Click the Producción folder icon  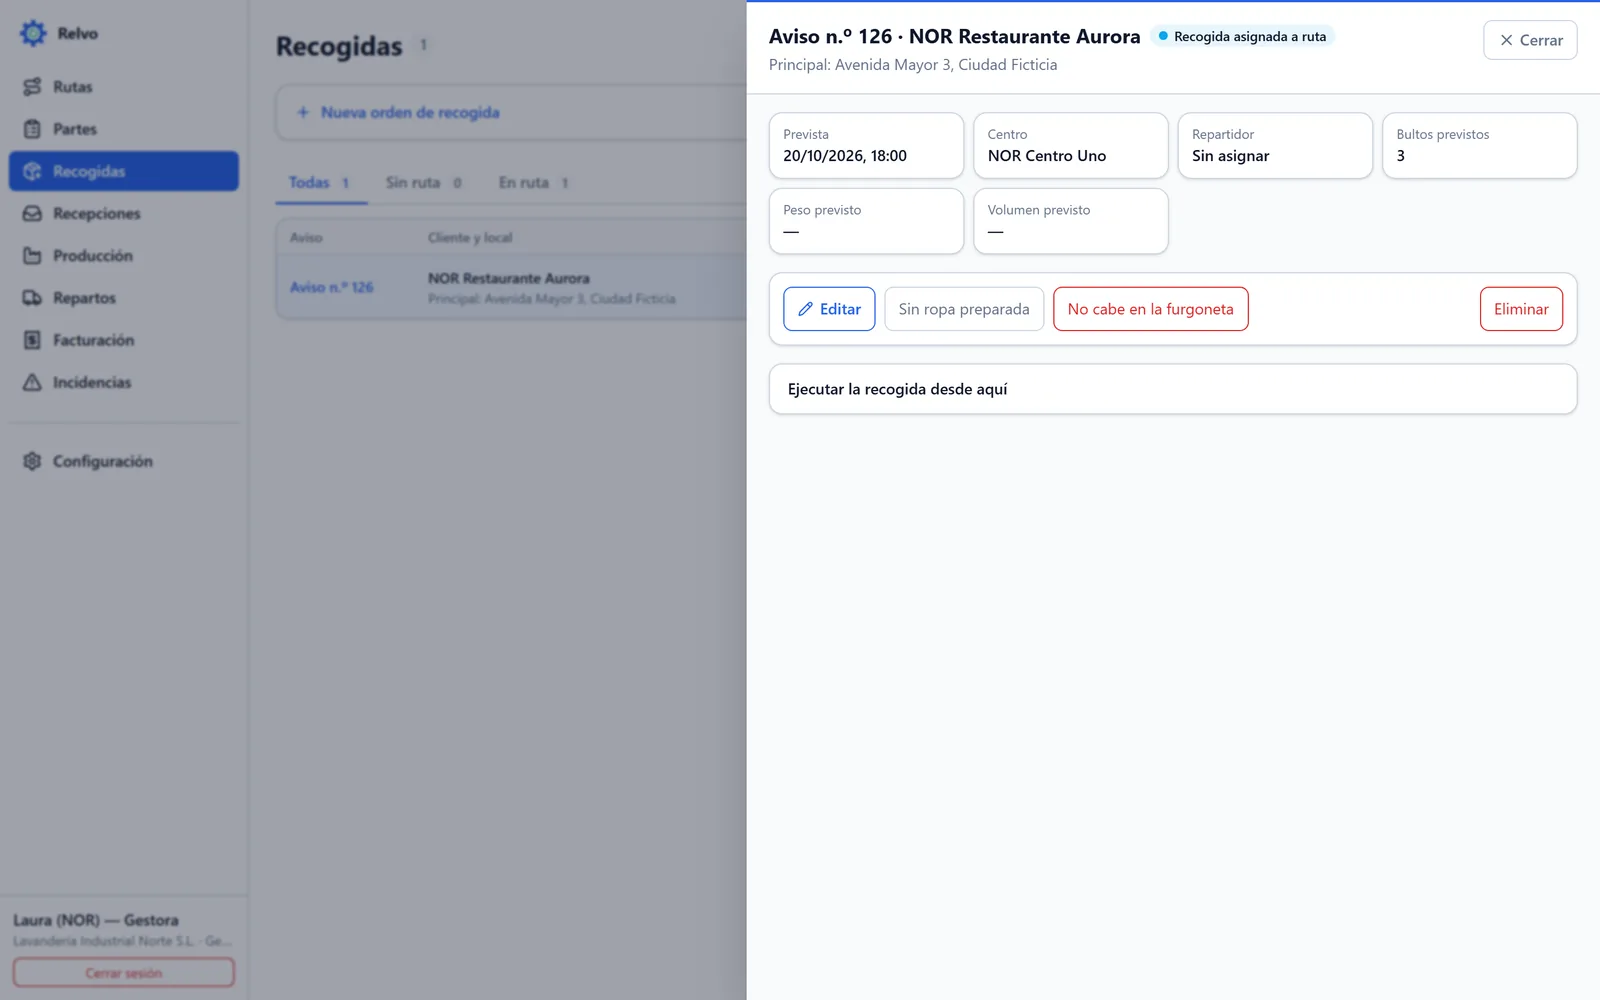[32, 255]
